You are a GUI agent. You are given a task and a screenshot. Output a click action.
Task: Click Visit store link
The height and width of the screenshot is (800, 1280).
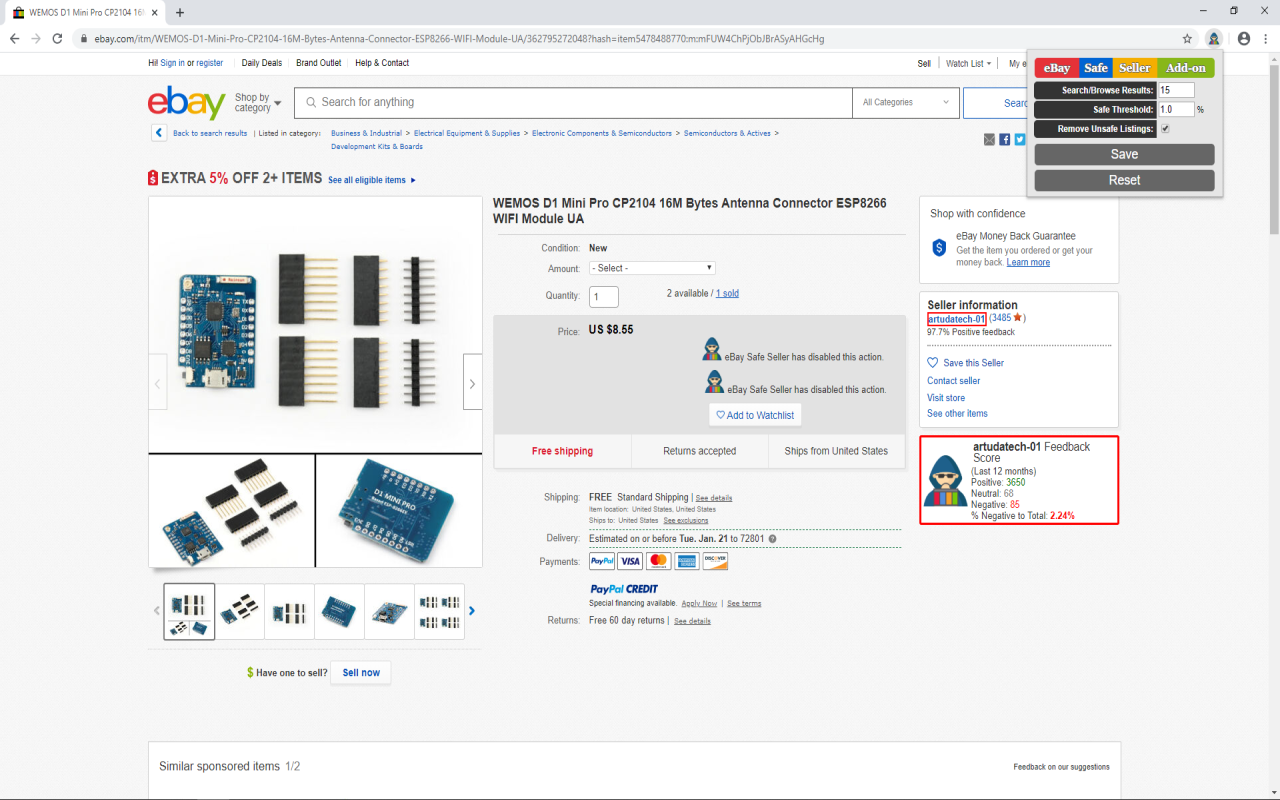point(946,398)
